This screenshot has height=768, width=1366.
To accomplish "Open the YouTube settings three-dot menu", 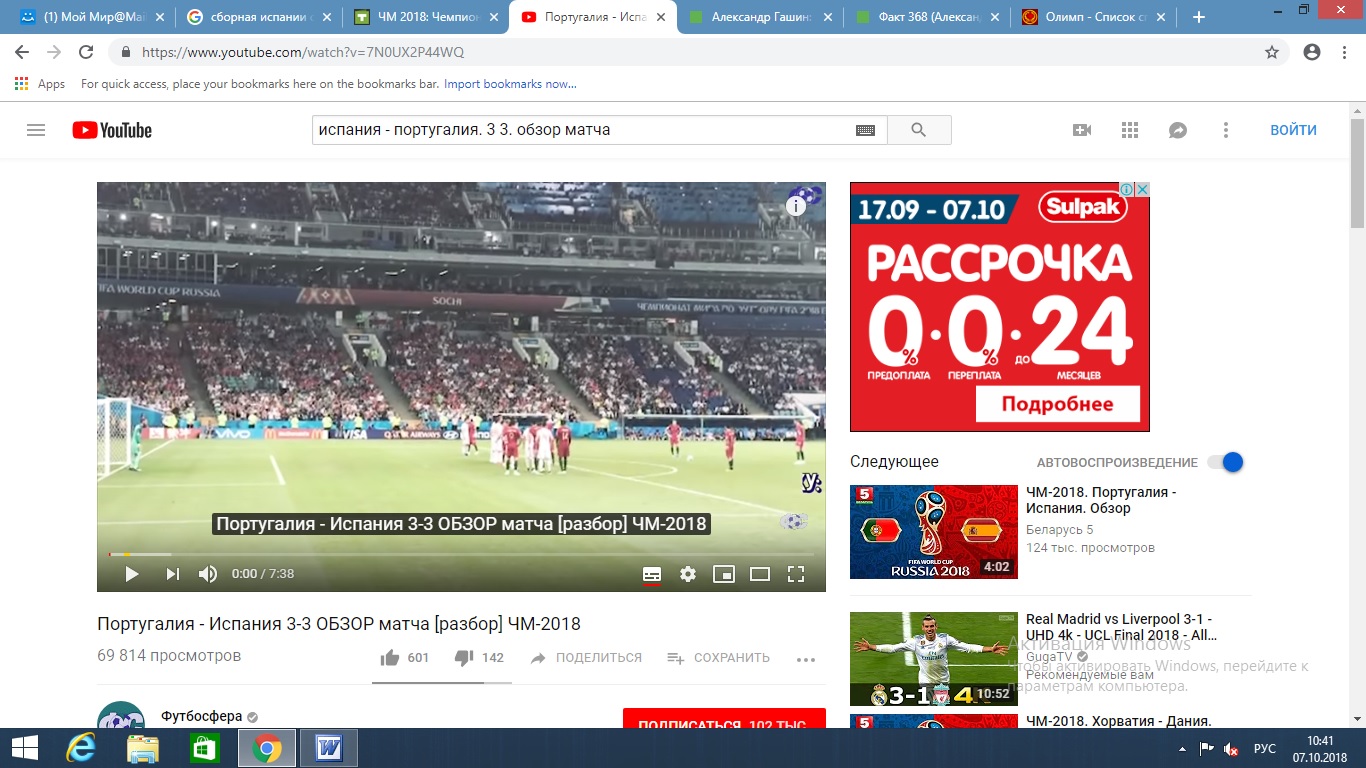I will 1226,130.
